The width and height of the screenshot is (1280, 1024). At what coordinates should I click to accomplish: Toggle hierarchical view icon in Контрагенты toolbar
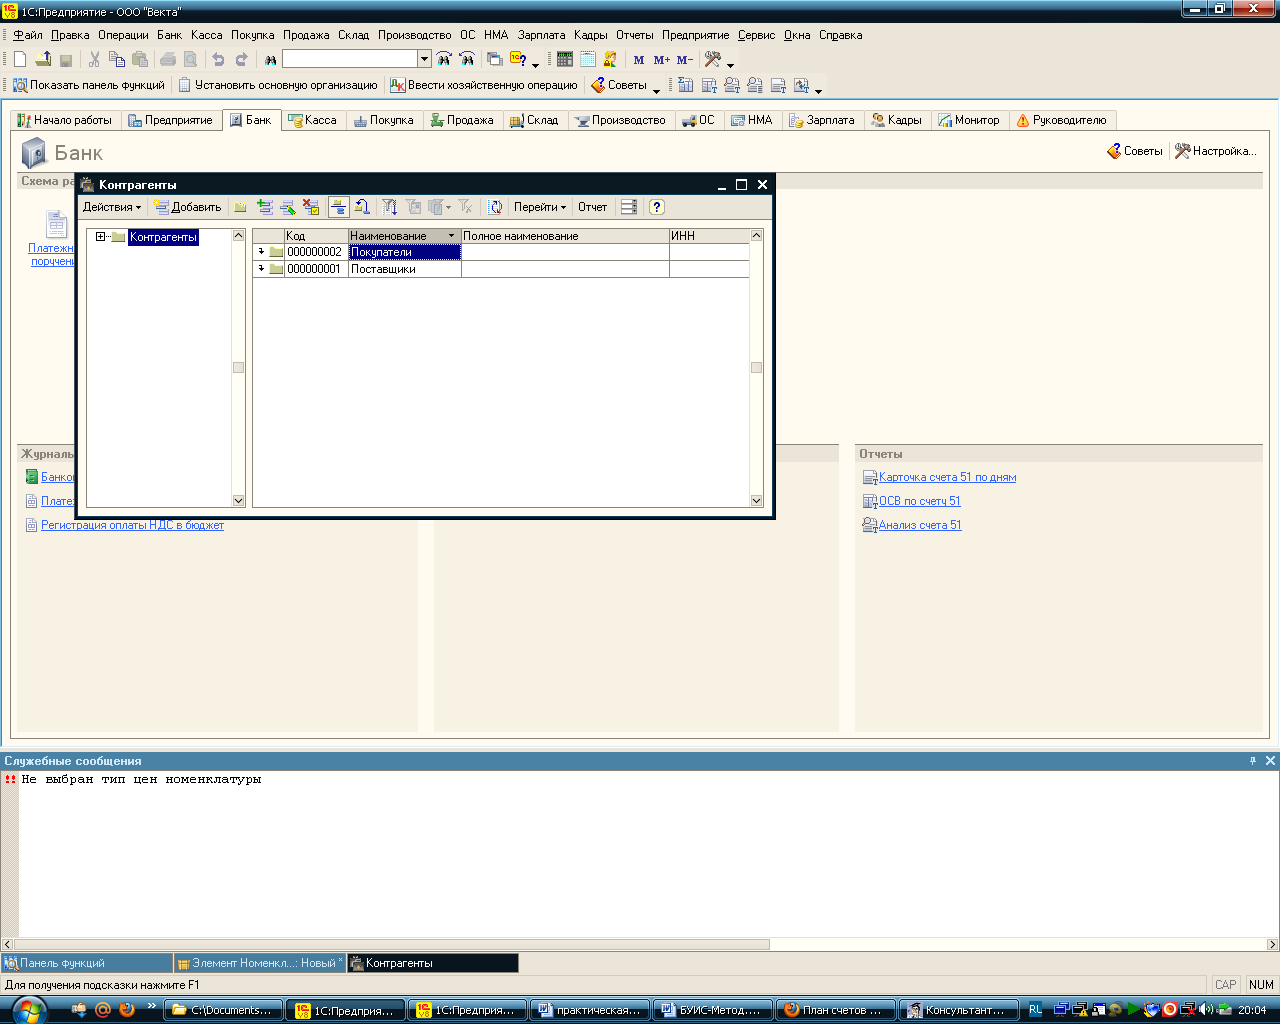pyautogui.click(x=338, y=207)
